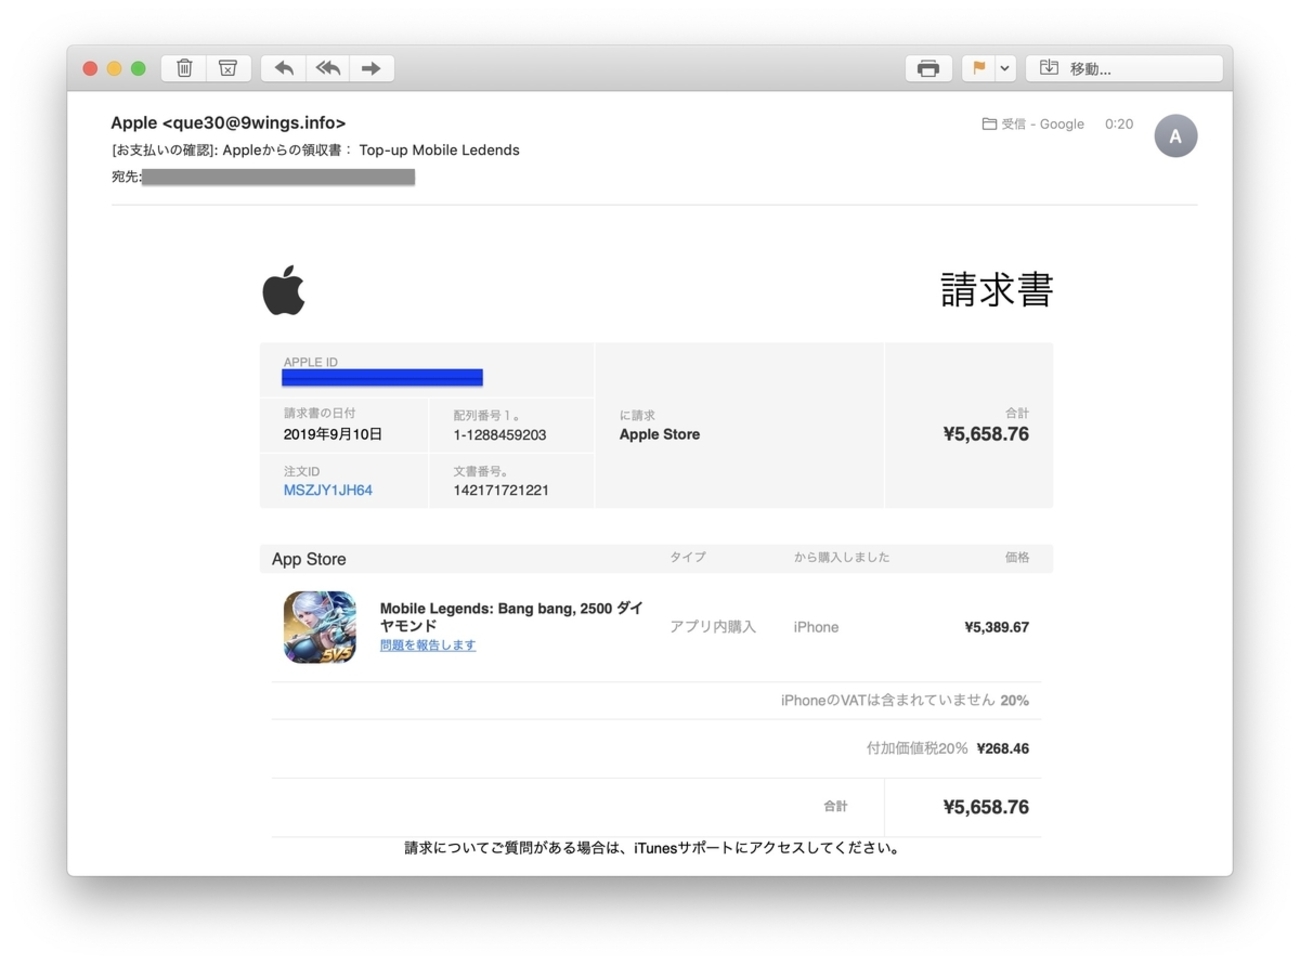This screenshot has height=965, width=1300.
Task: Click the Mobile Legends item title text
Action: [x=511, y=616]
